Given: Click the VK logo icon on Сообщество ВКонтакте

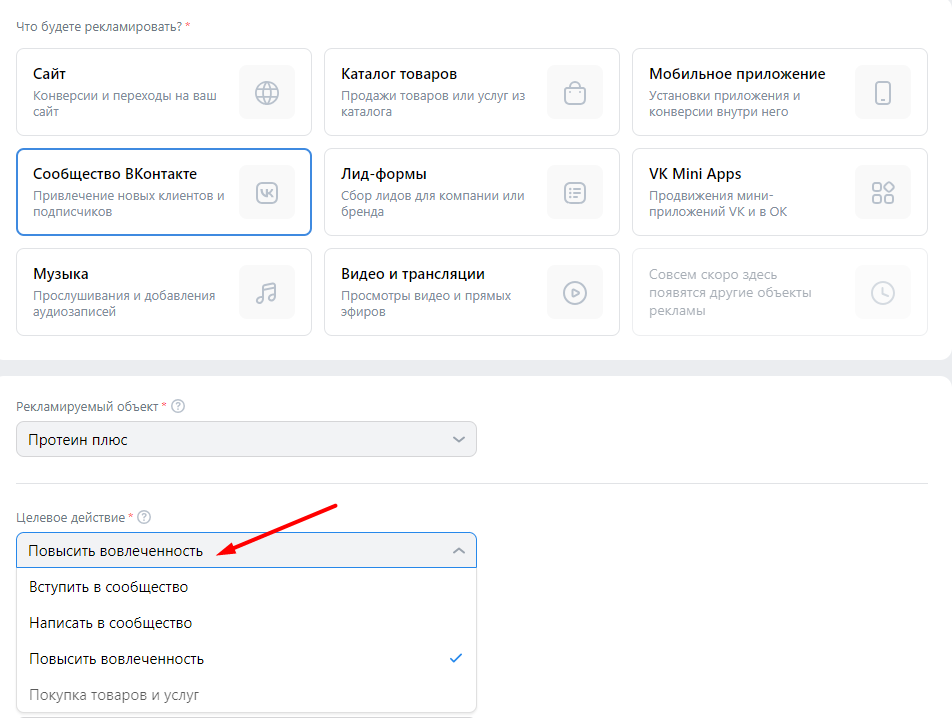Looking at the screenshot, I should 267,193.
